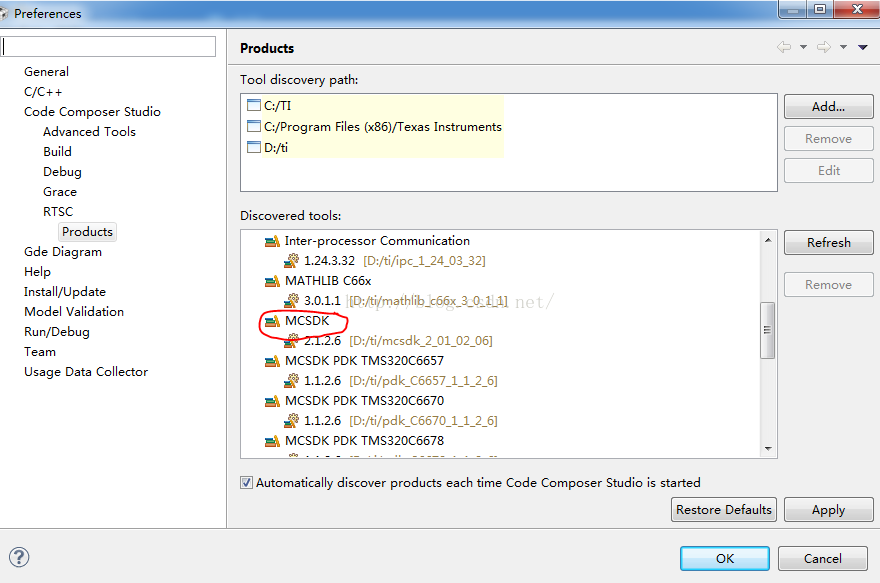Image resolution: width=880 pixels, height=583 pixels.
Task: Select version row '2.1.2.6'
Action: point(398,341)
